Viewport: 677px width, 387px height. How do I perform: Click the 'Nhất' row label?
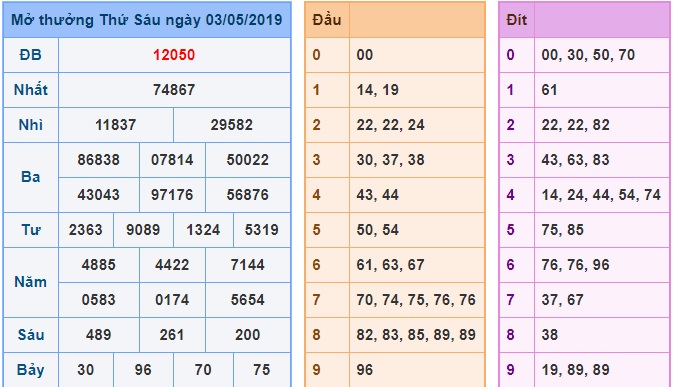(31, 90)
